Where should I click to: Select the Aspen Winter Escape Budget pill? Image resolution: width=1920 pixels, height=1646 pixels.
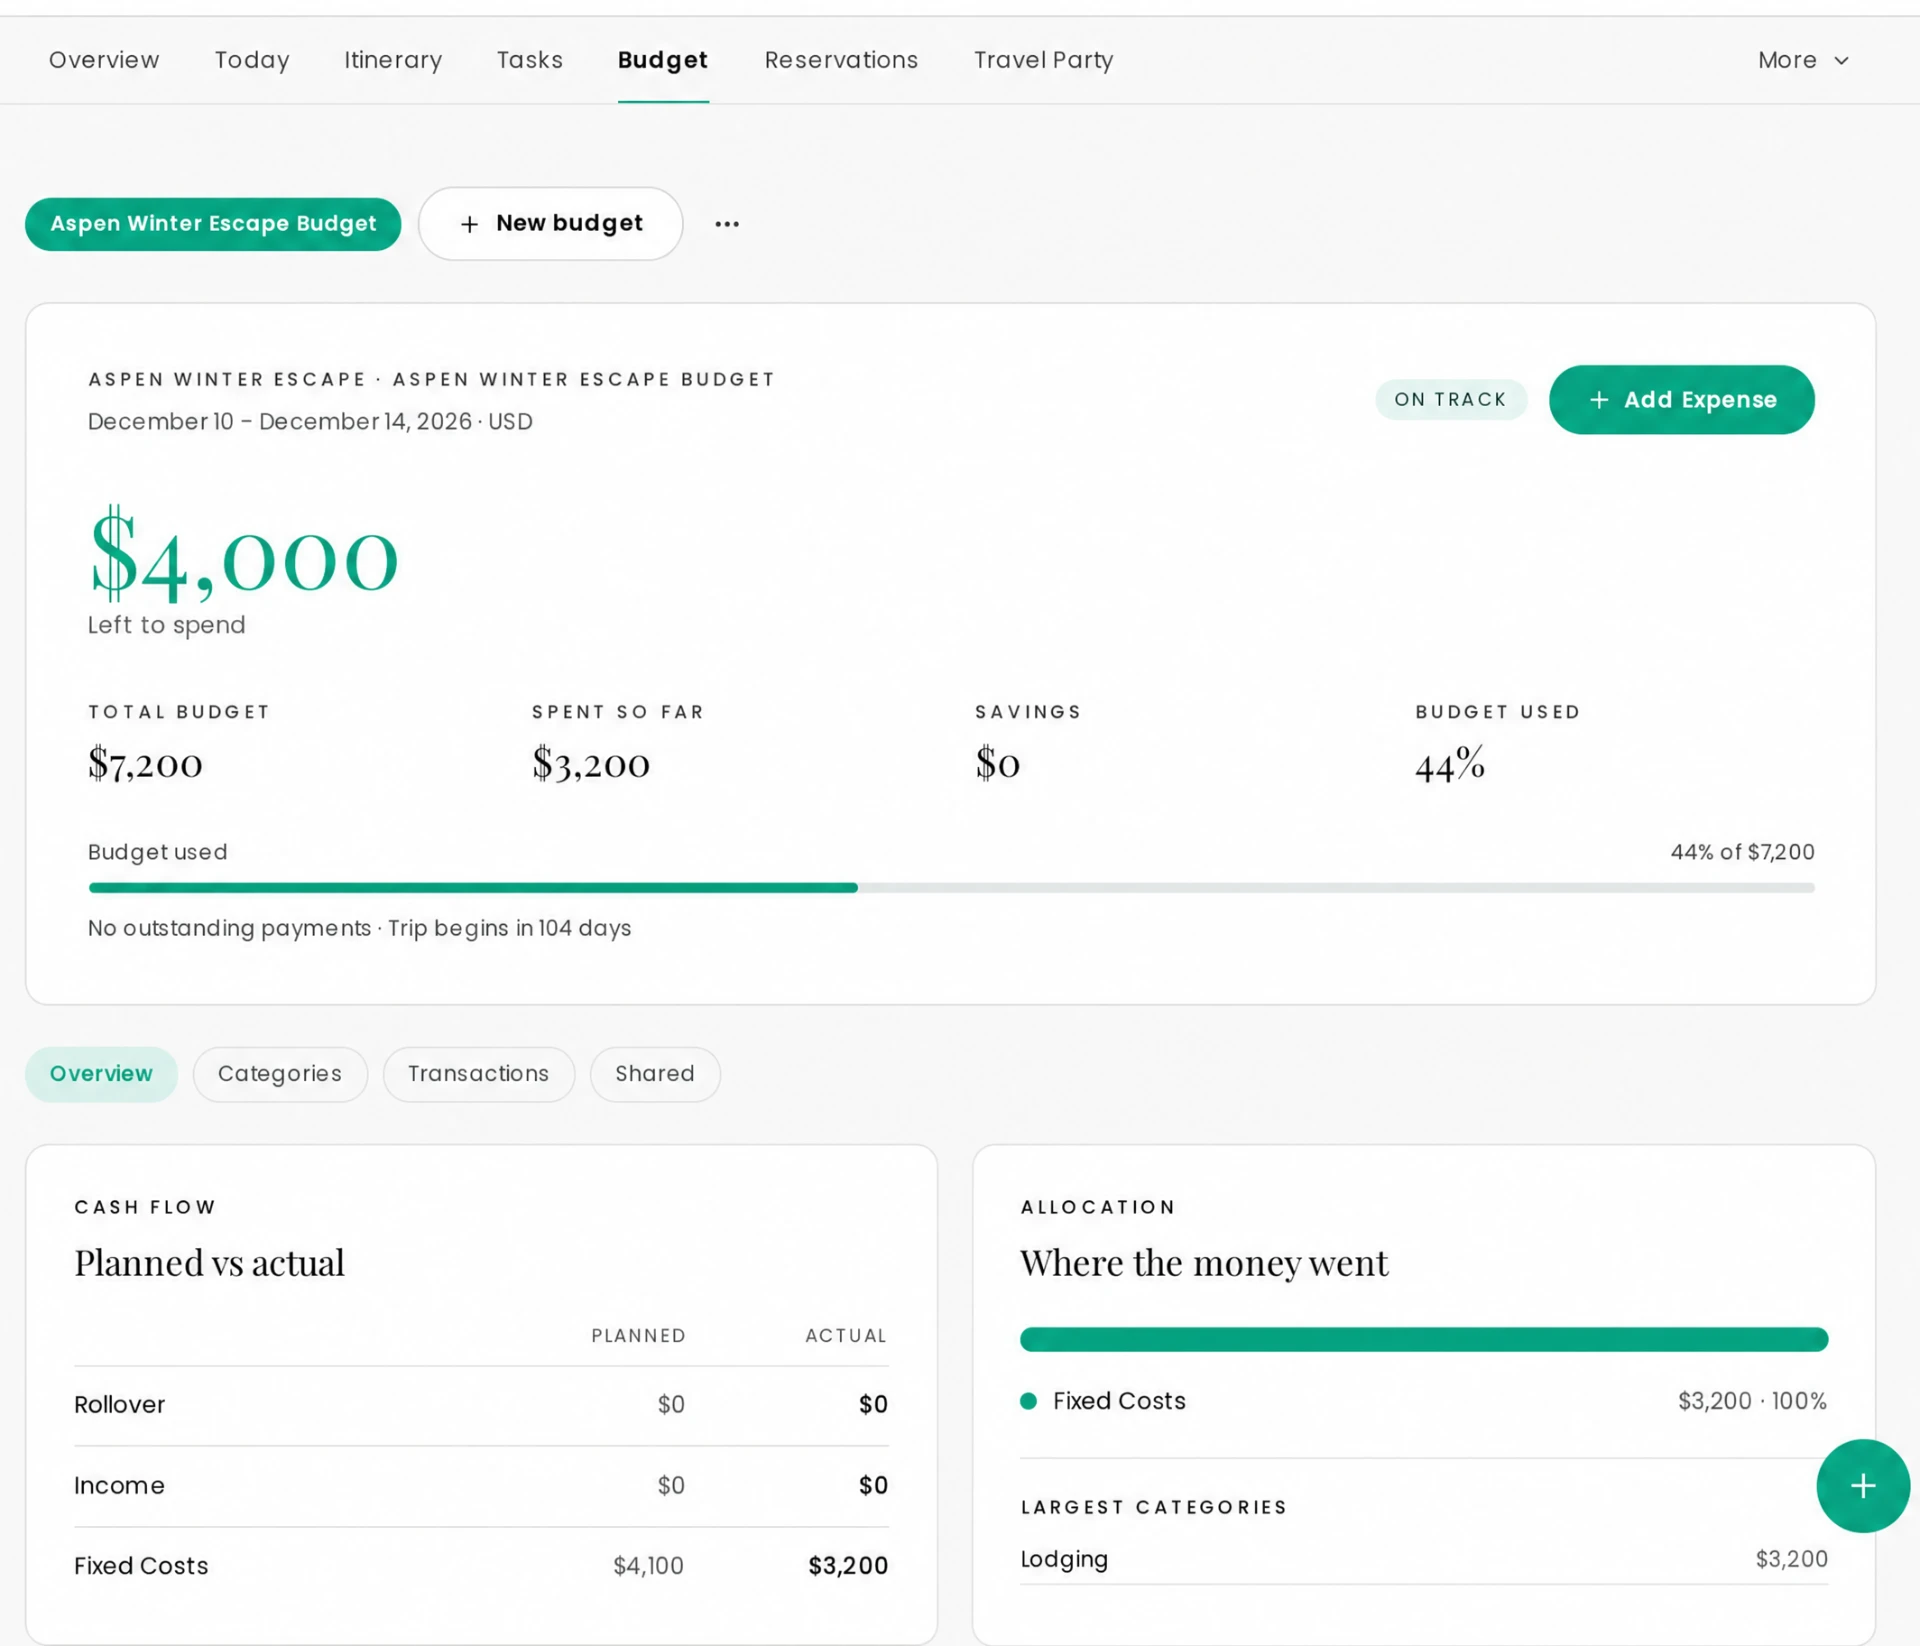pyautogui.click(x=213, y=224)
